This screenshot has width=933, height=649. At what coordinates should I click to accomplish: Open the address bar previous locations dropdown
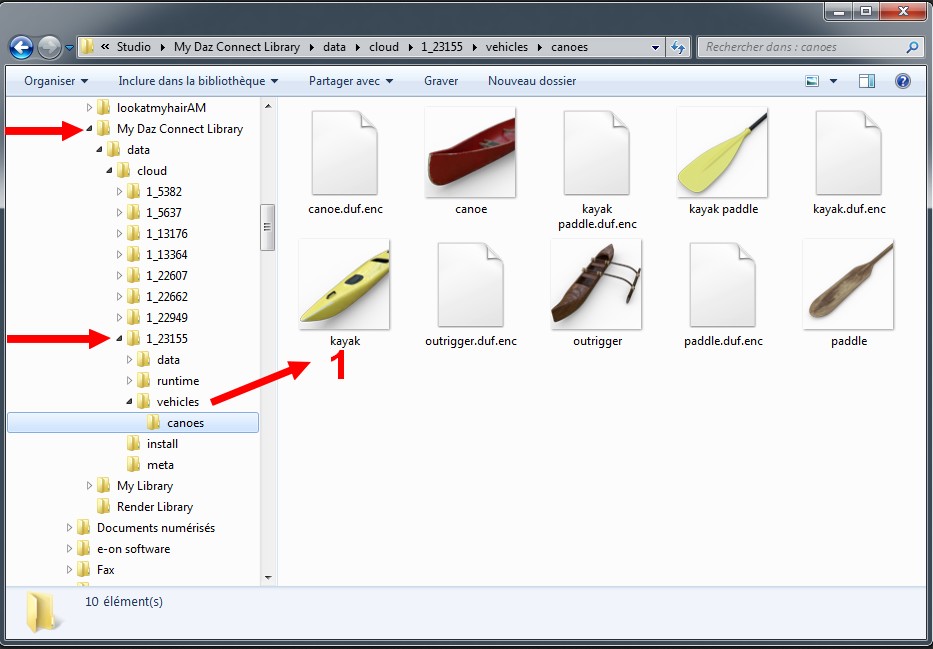pos(655,48)
